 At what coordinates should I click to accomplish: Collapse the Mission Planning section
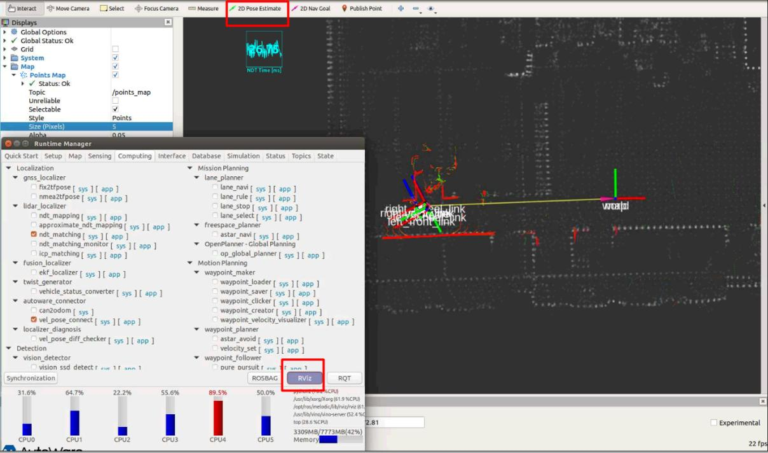pos(191,168)
